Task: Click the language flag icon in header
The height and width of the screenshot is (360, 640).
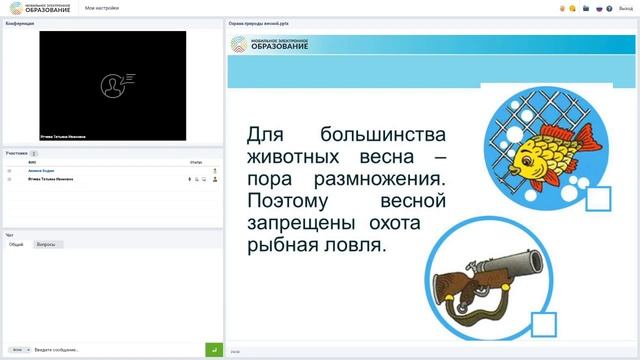Action: [599, 9]
